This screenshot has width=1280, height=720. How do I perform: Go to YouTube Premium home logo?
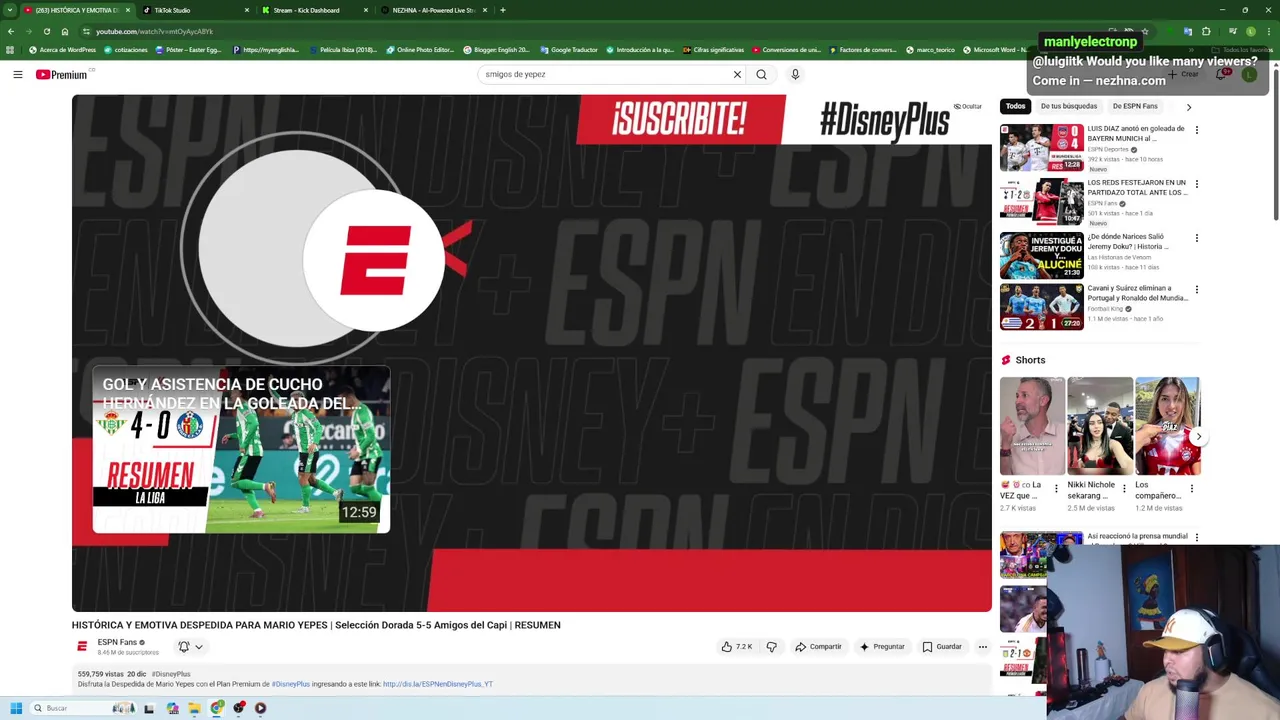click(x=62, y=74)
